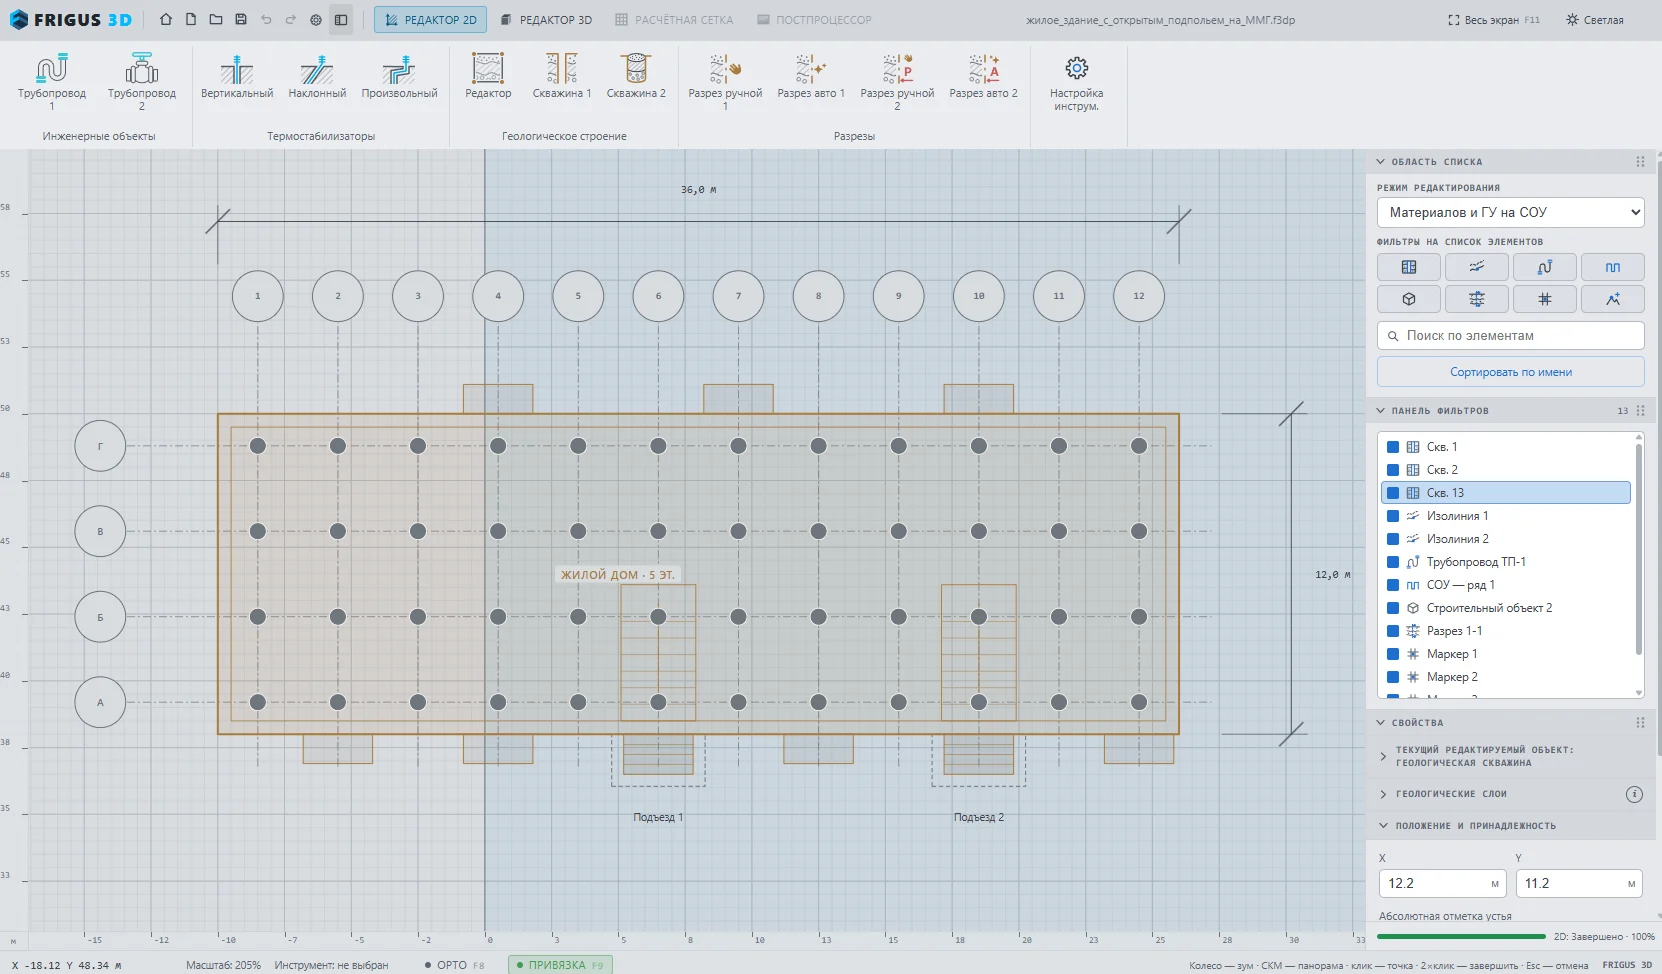Toggle Весь экран fullscreen button
Image resolution: width=1662 pixels, height=974 pixels.
[1494, 20]
